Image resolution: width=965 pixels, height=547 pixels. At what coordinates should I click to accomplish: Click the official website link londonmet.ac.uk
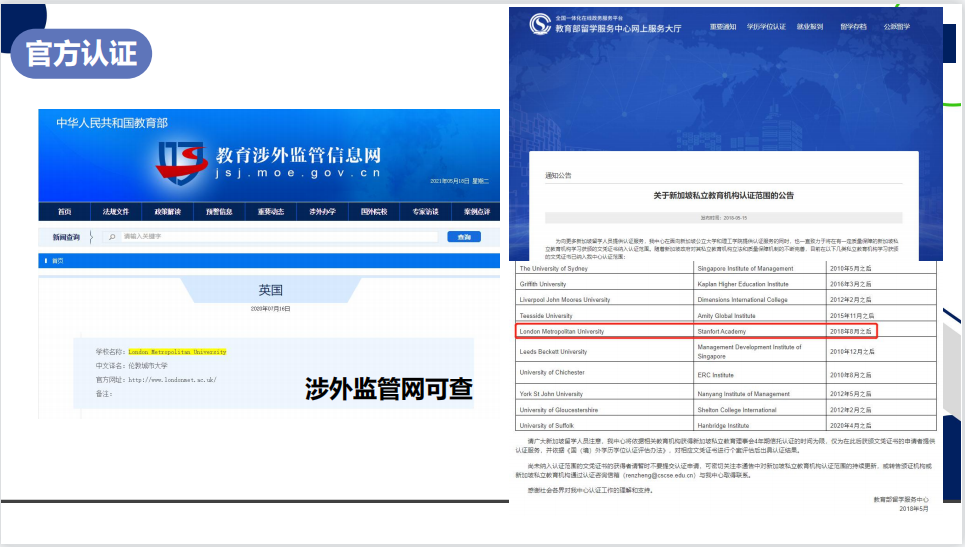172,380
